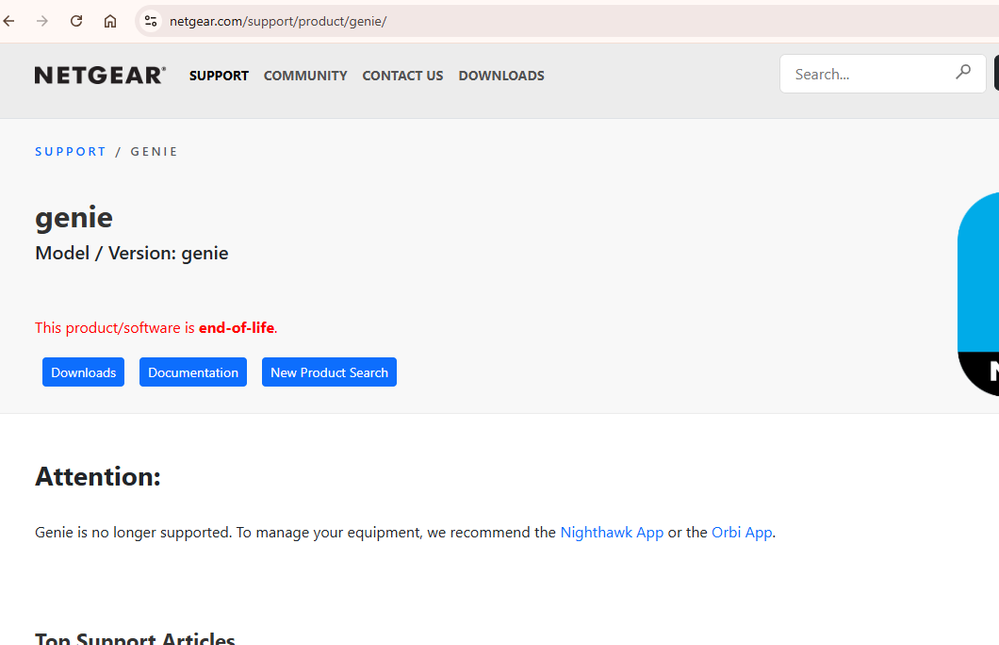Go back to the previous page
999x645 pixels.
click(x=9, y=21)
